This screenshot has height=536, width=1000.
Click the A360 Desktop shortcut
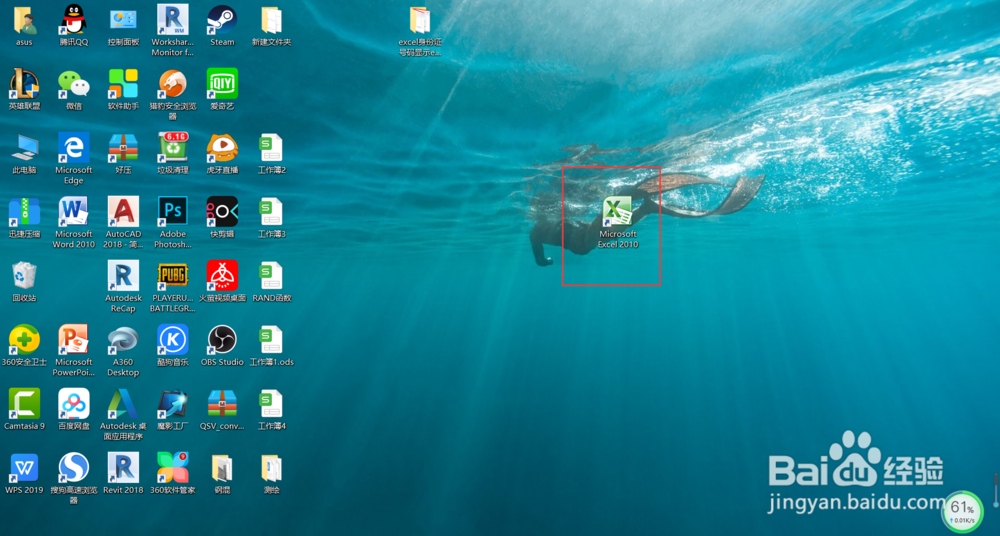click(x=123, y=350)
